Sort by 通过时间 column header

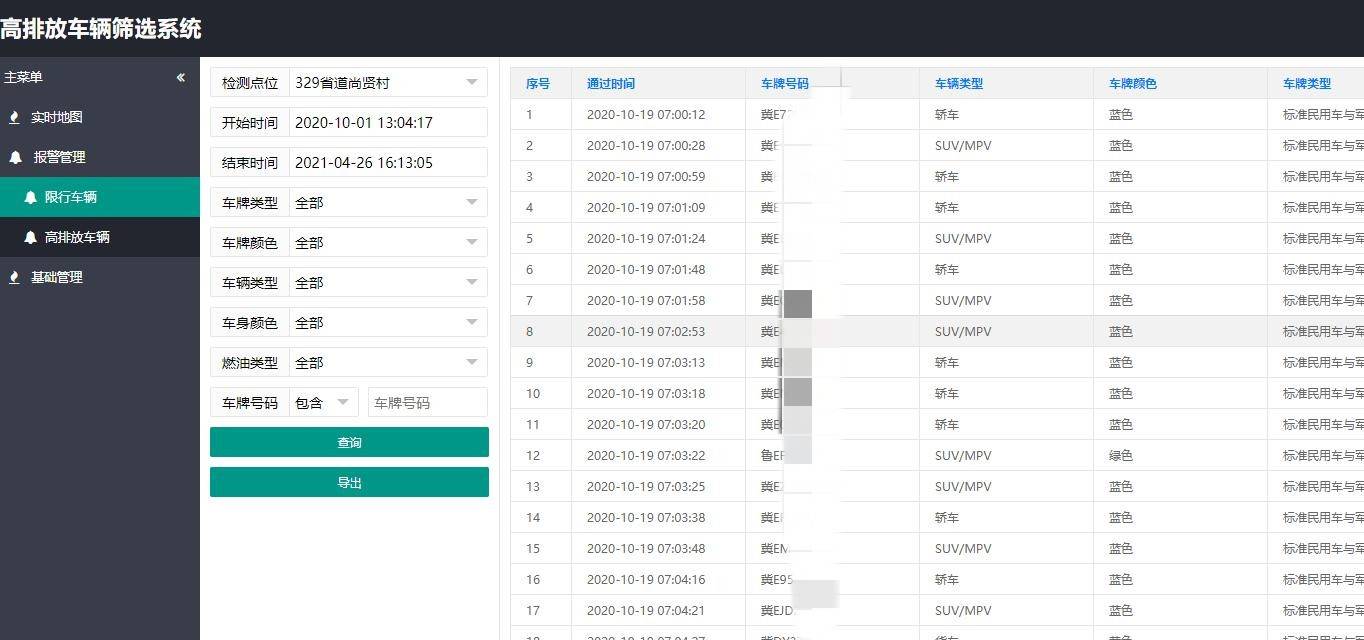pyautogui.click(x=610, y=84)
